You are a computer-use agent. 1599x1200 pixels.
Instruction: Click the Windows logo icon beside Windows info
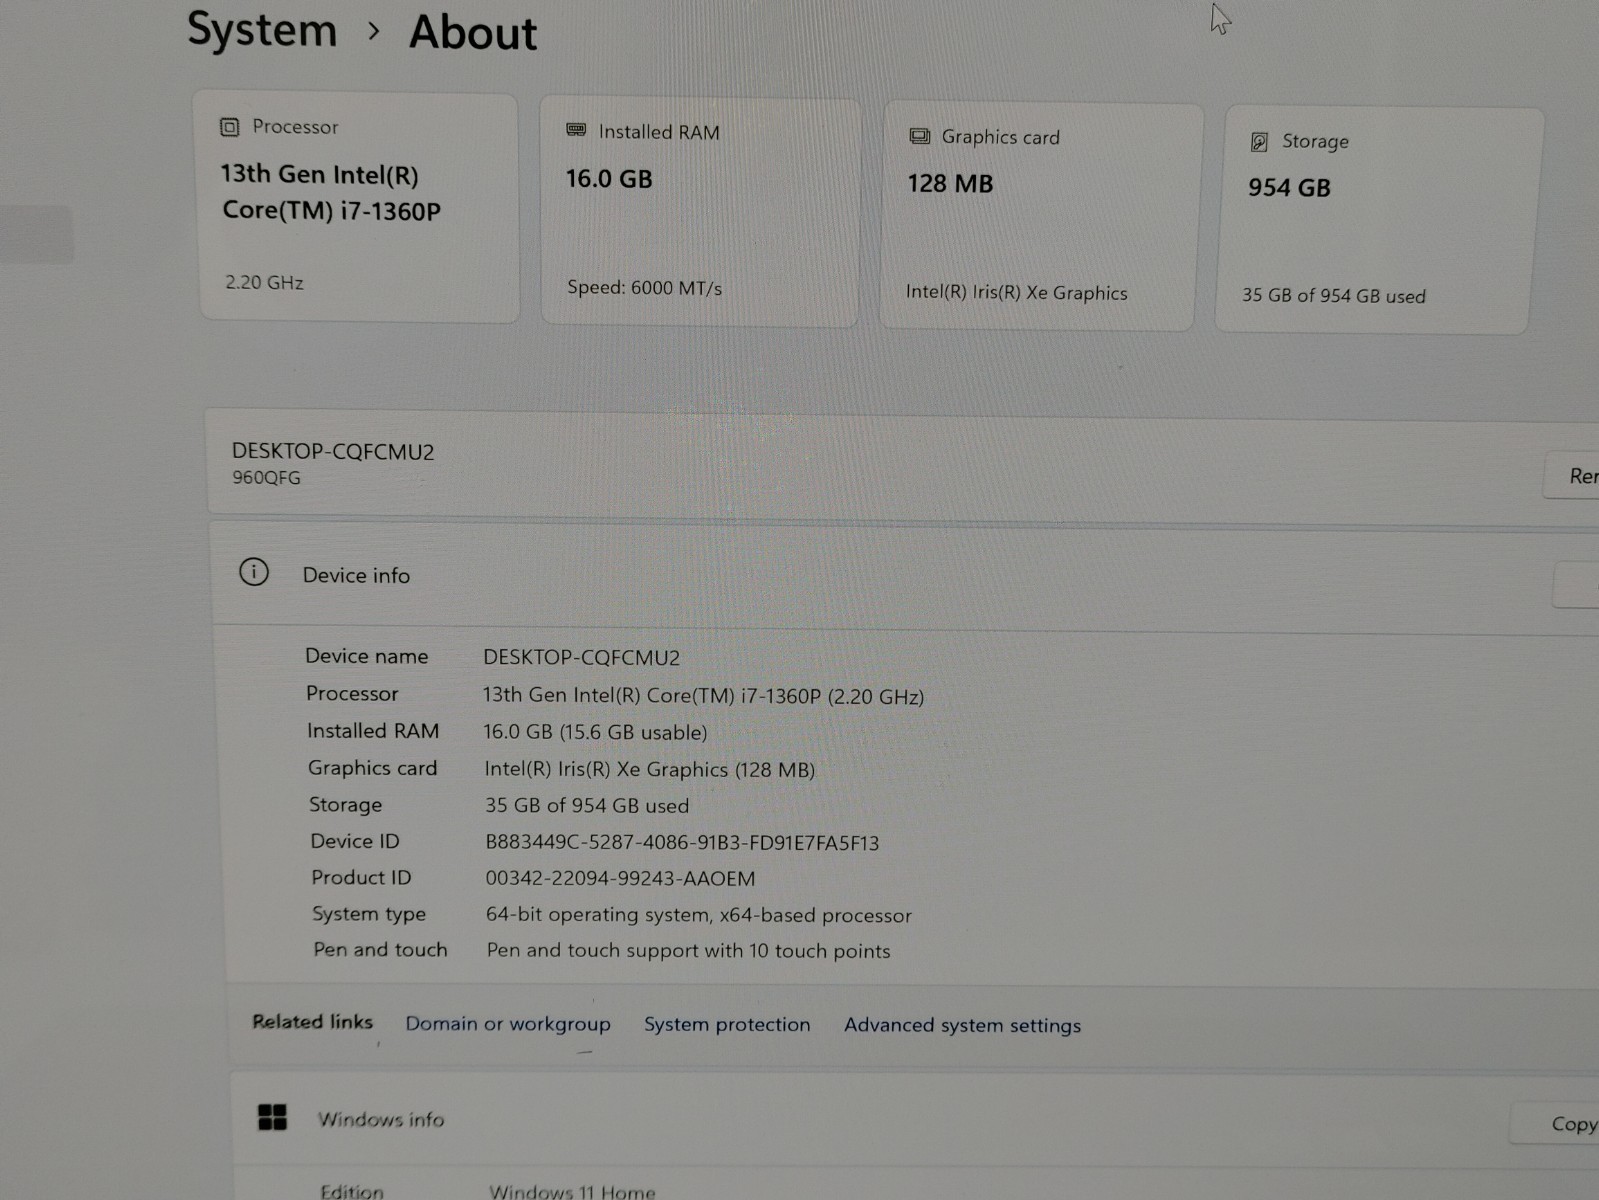click(x=272, y=1117)
